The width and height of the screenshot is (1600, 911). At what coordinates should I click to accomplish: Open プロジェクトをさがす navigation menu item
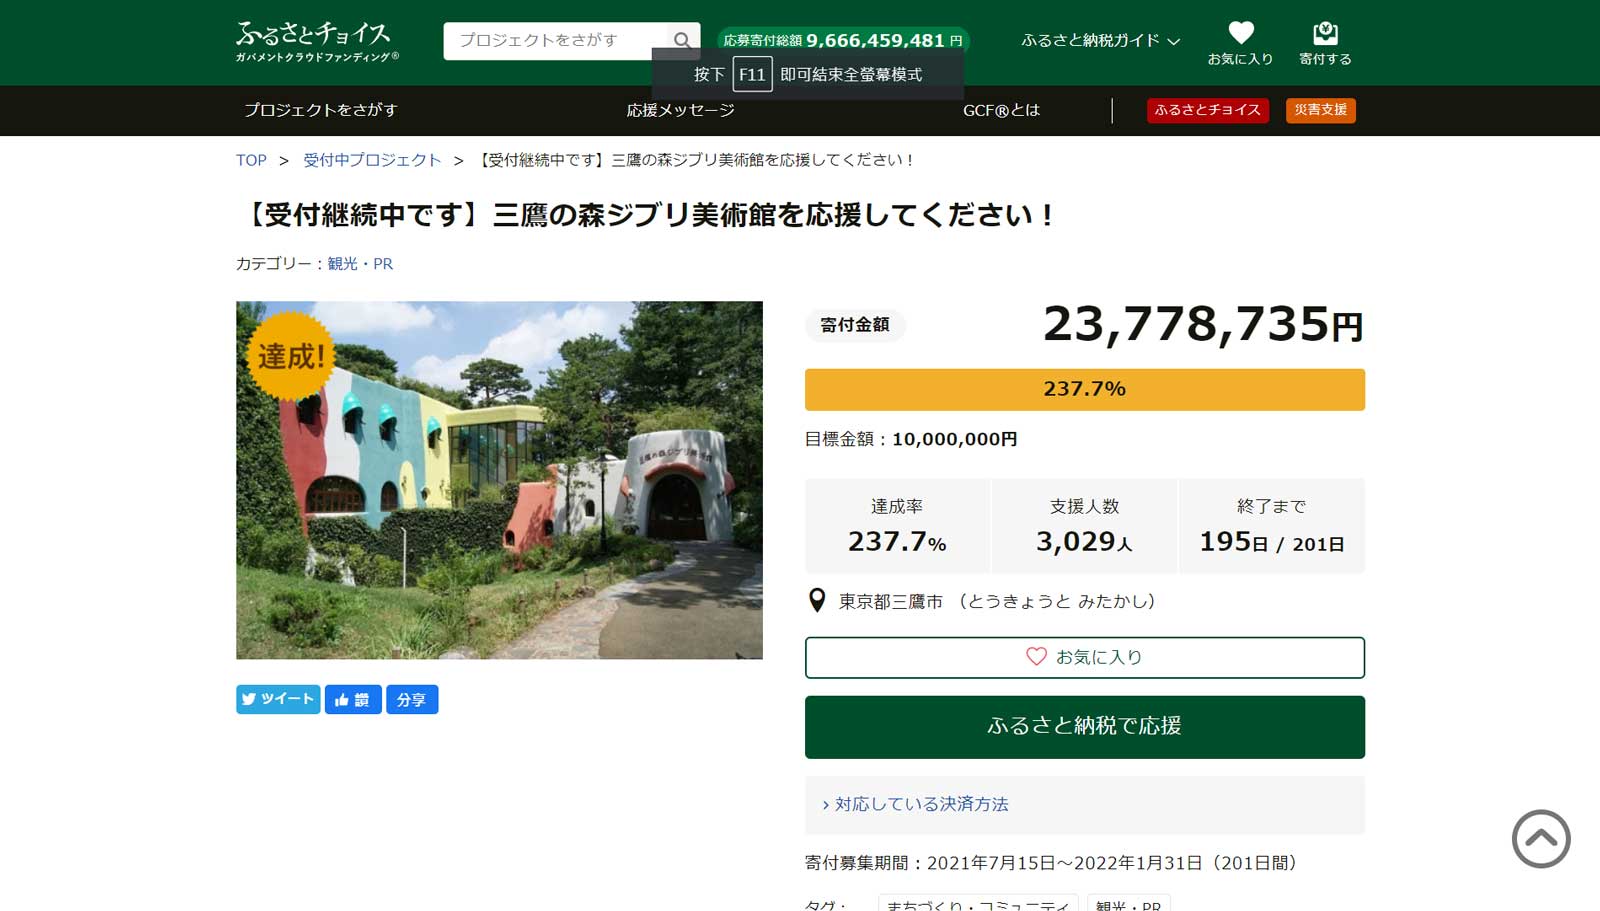point(321,110)
